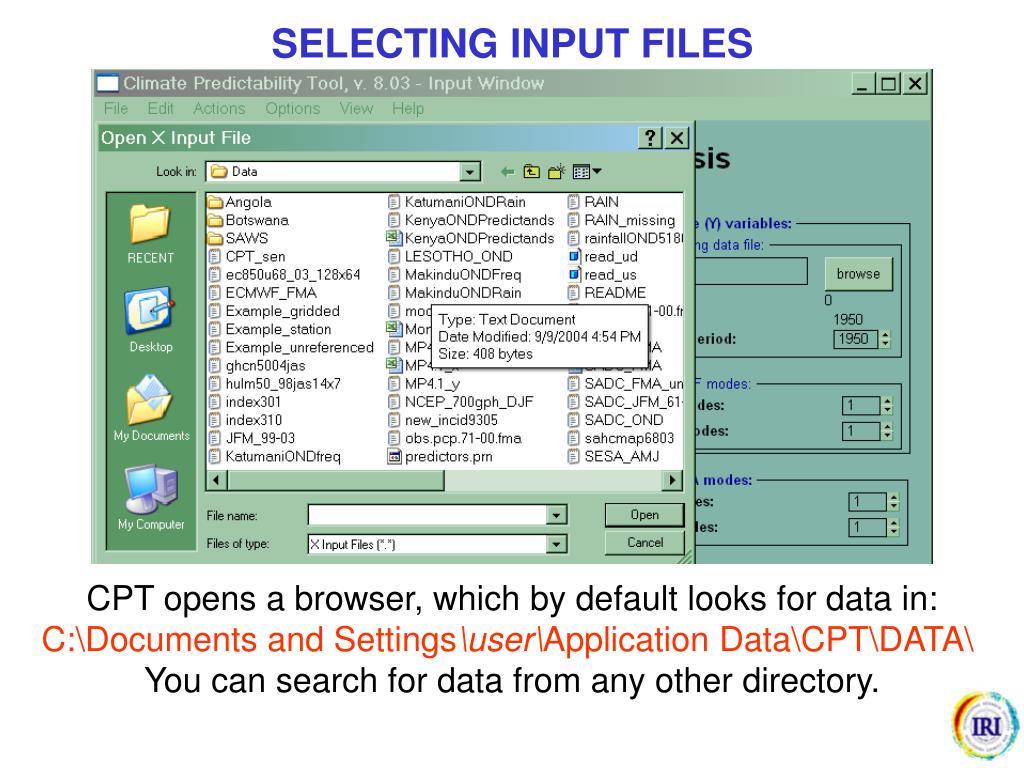Image resolution: width=1024 pixels, height=768 pixels.
Task: Open the View menu
Action: pos(356,108)
